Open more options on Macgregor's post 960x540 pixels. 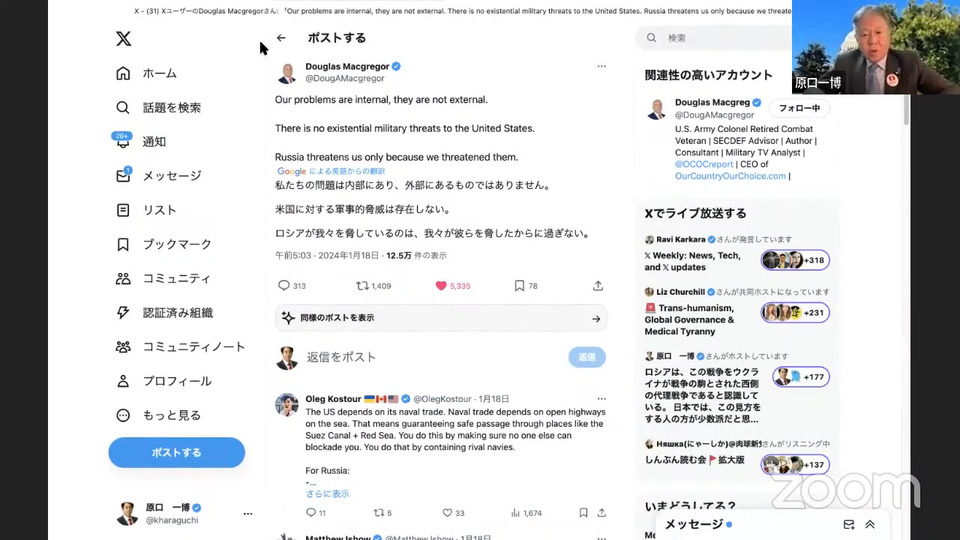601,66
